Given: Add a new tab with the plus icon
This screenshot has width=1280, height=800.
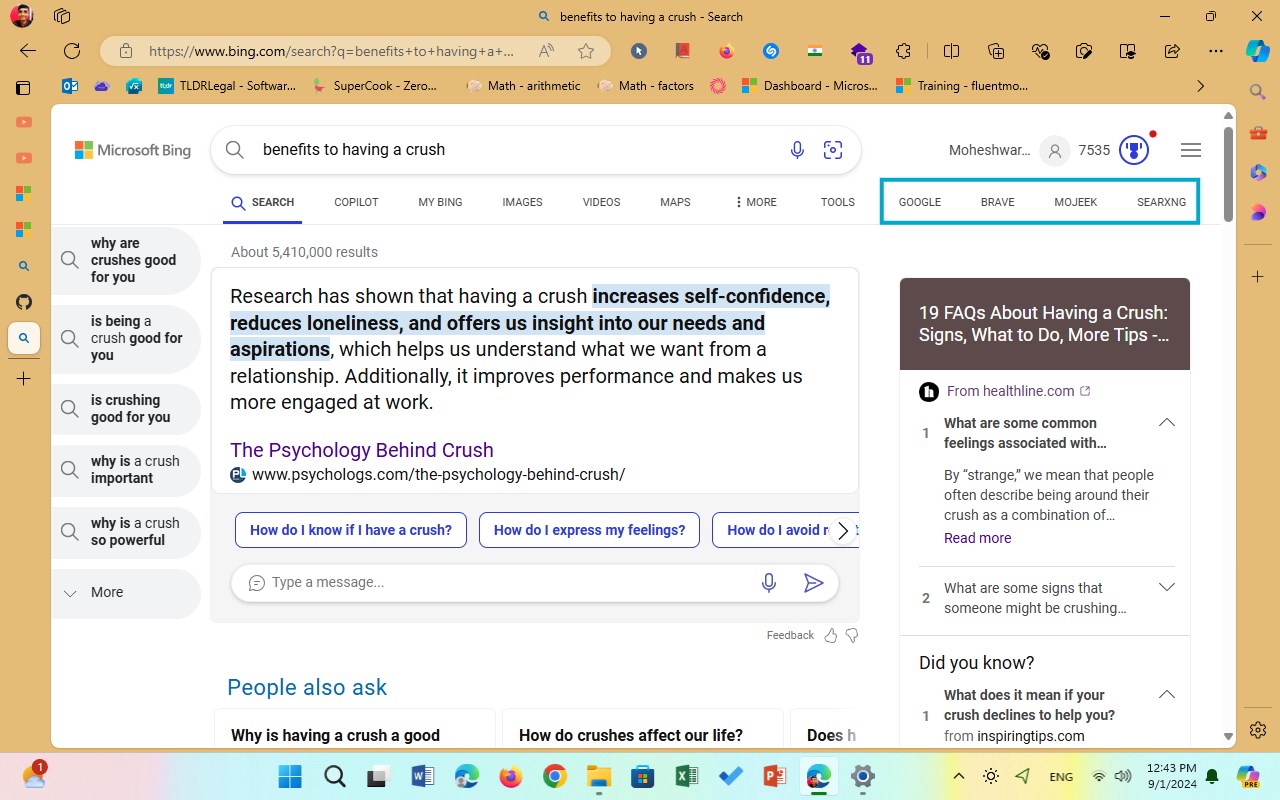Looking at the screenshot, I should coord(24,379).
